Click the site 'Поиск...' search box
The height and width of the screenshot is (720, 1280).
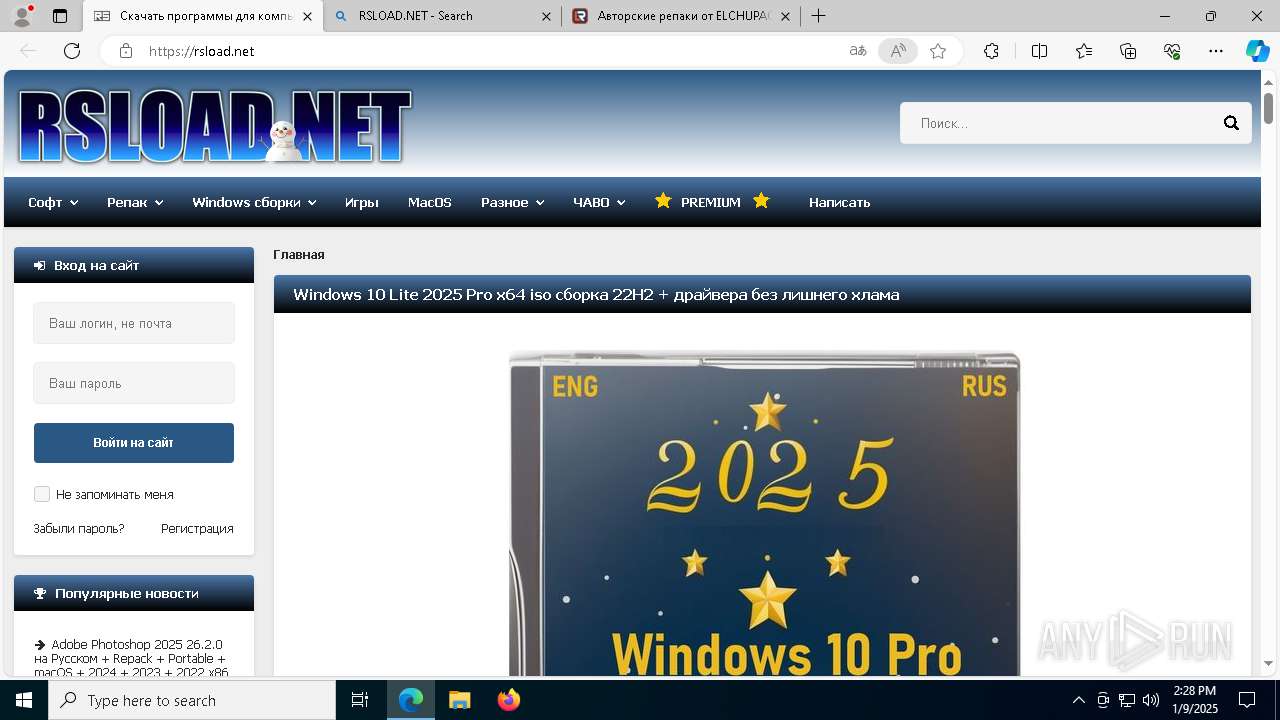[1058, 123]
